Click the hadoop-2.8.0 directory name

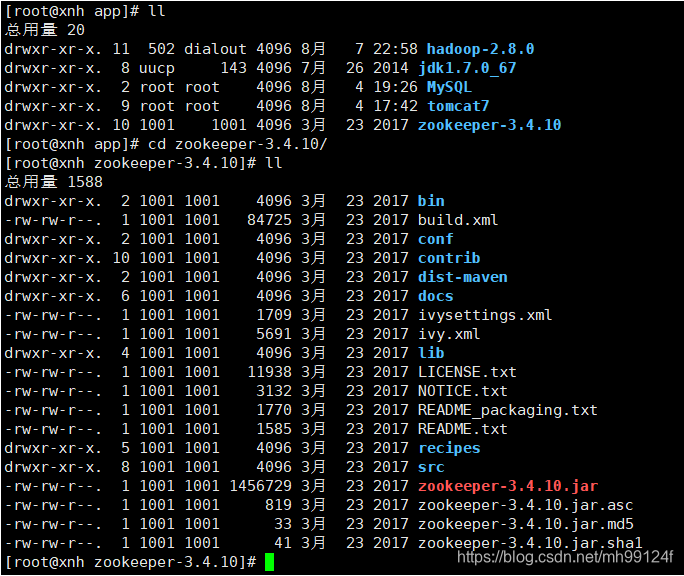tap(480, 49)
